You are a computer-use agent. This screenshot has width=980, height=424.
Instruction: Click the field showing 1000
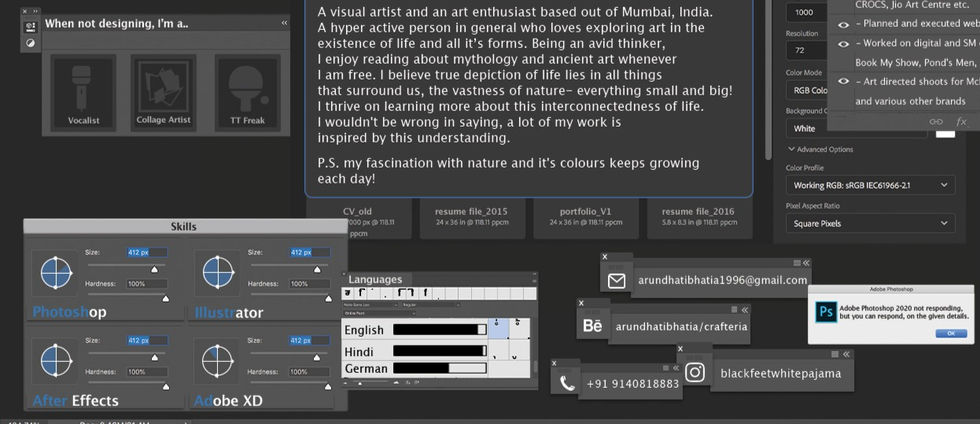(x=807, y=12)
